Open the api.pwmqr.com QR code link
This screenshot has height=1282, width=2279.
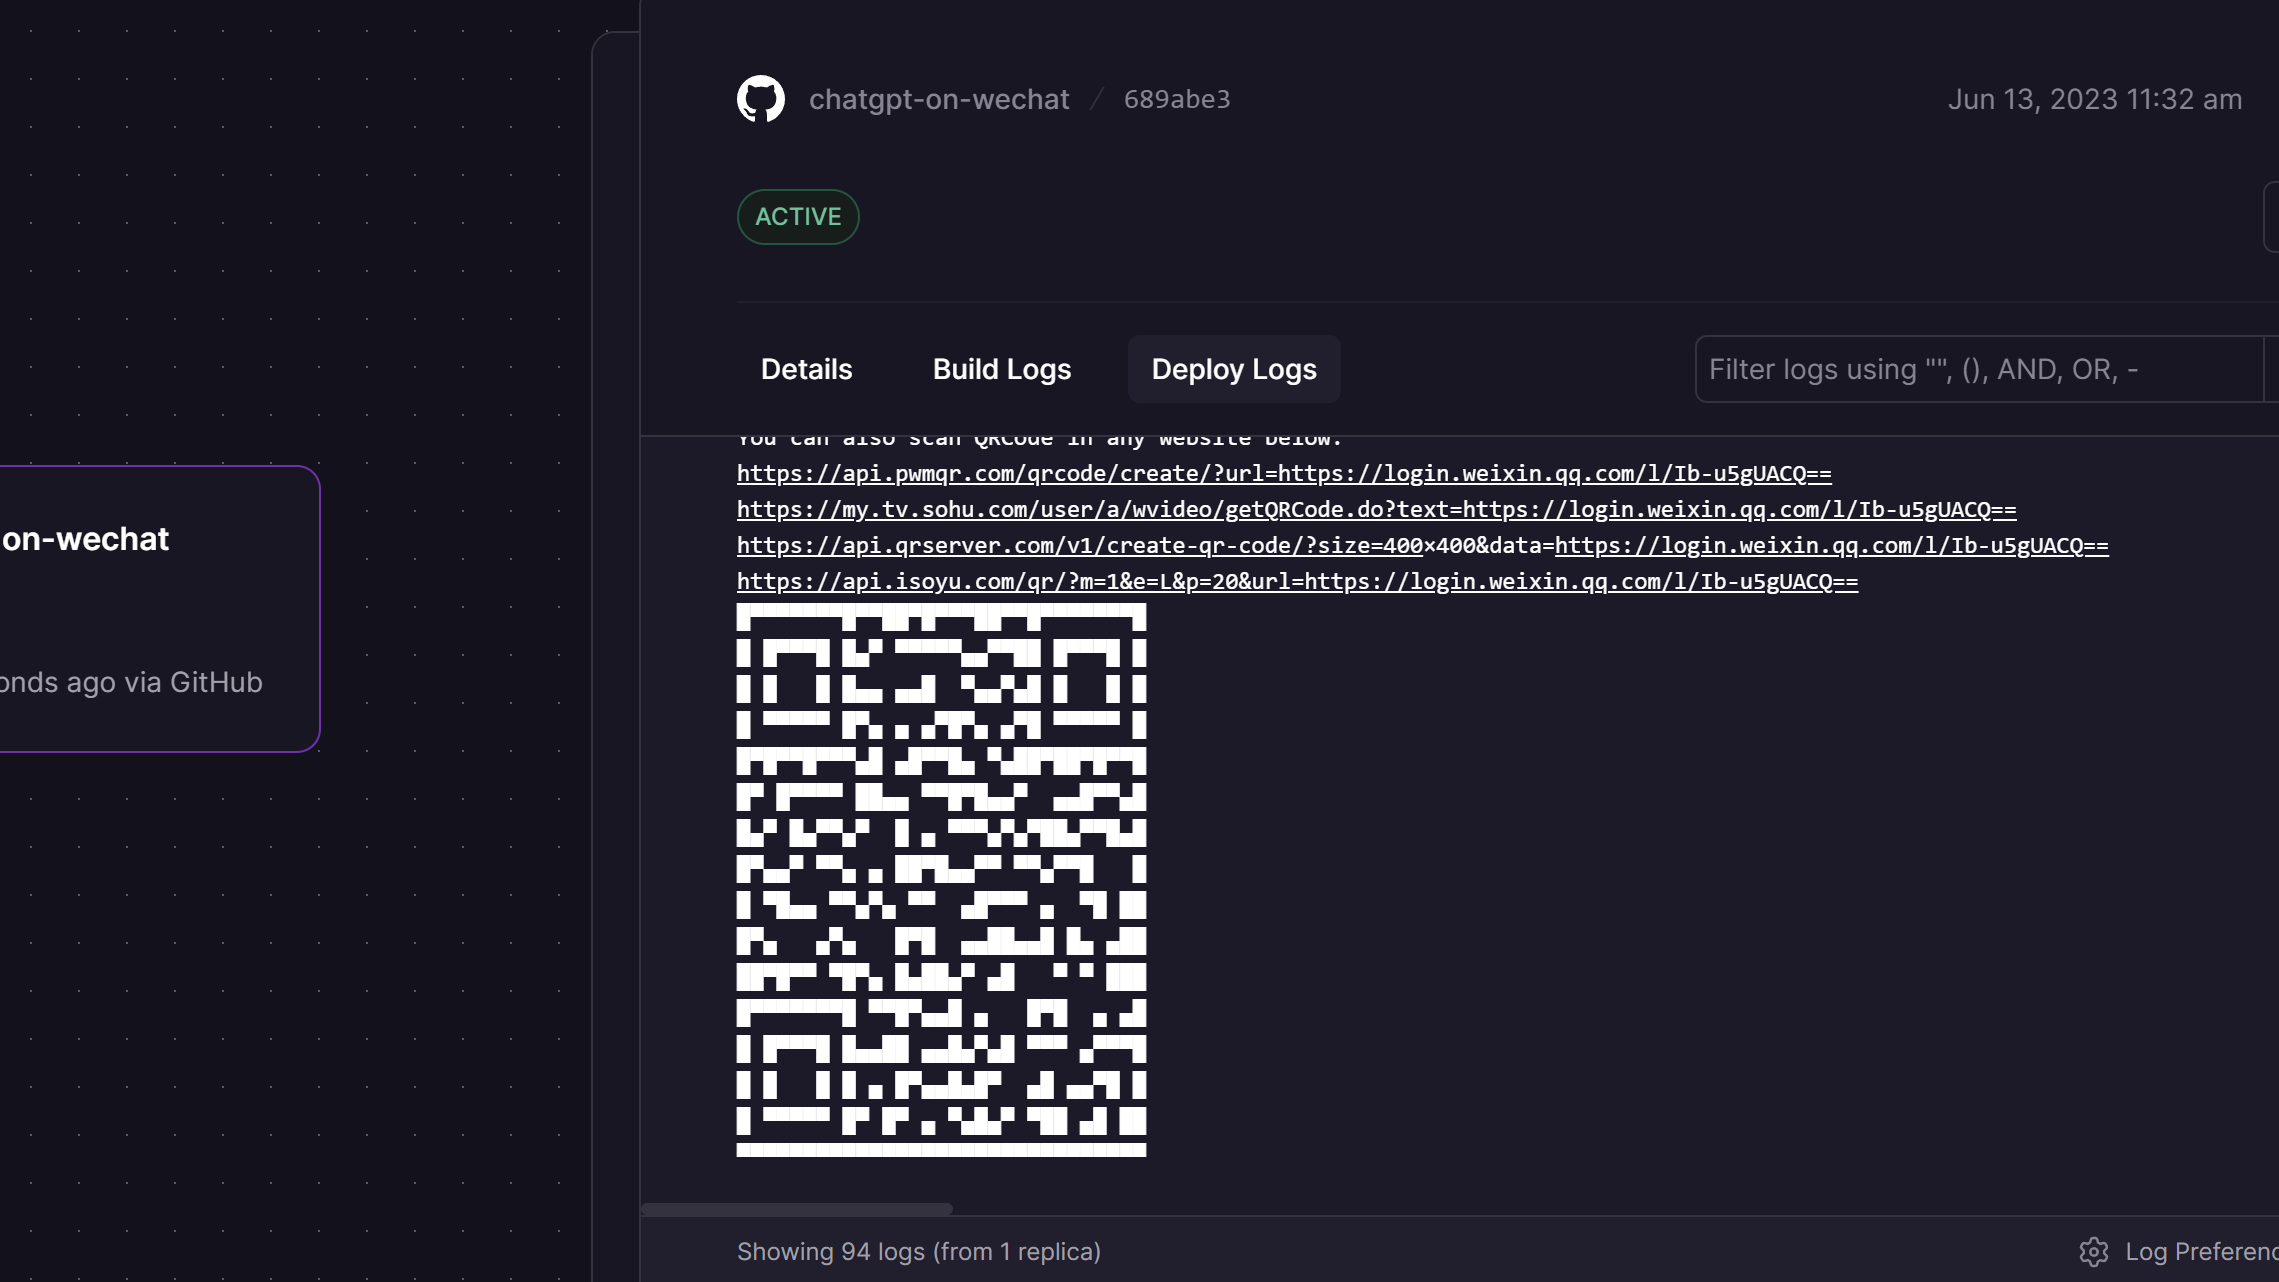1284,473
